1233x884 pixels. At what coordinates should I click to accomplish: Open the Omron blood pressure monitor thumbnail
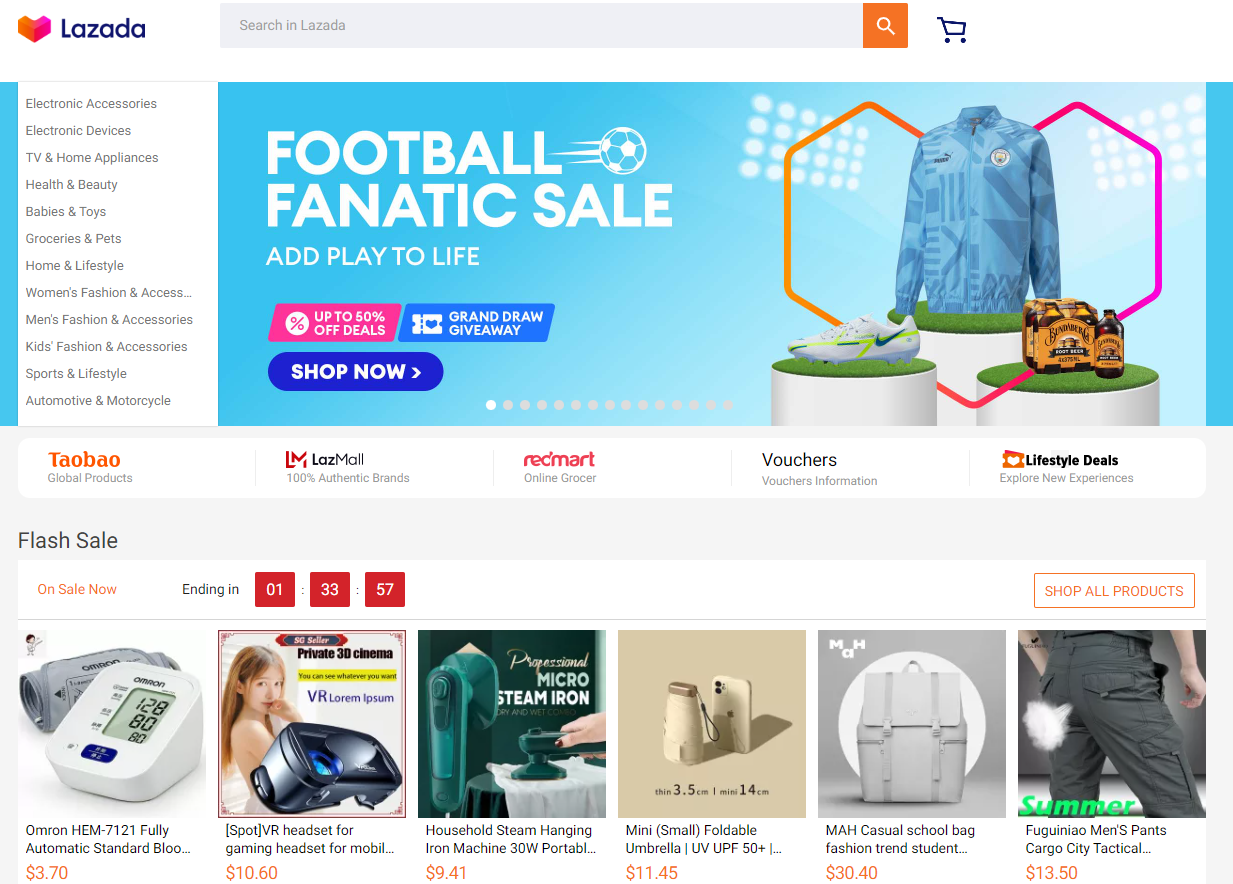click(x=112, y=724)
